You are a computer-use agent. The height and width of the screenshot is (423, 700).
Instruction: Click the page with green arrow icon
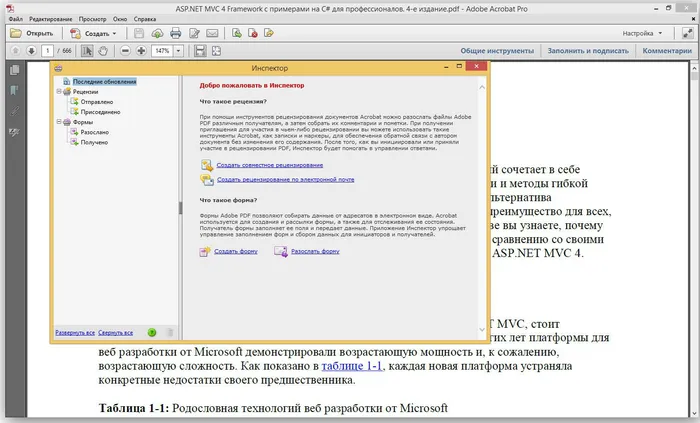tap(237, 33)
